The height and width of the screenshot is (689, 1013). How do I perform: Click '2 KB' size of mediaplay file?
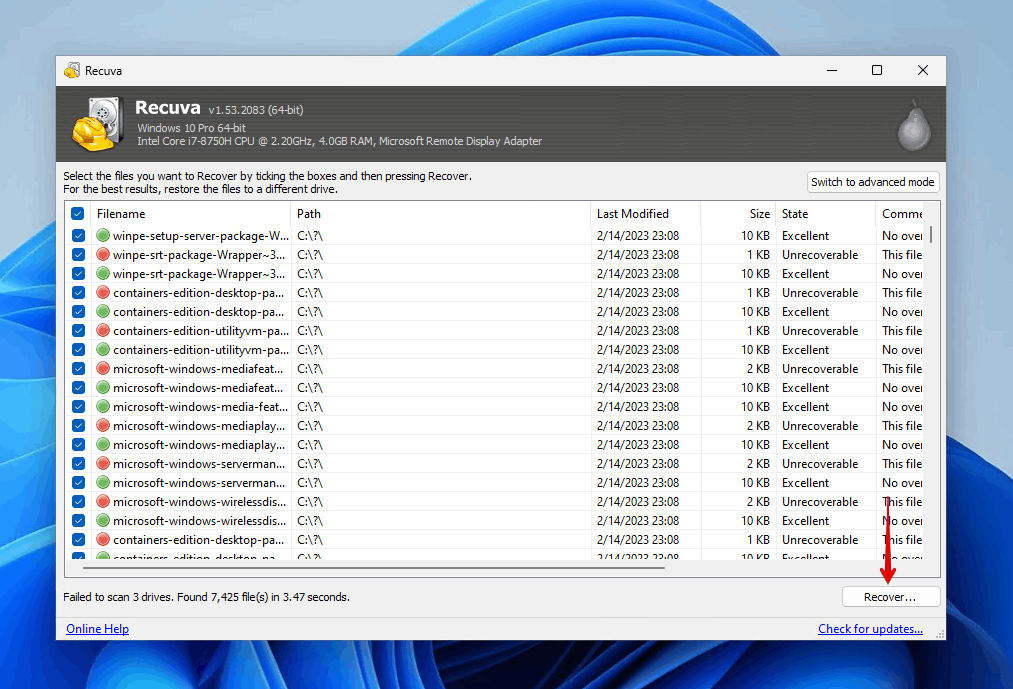[758, 426]
